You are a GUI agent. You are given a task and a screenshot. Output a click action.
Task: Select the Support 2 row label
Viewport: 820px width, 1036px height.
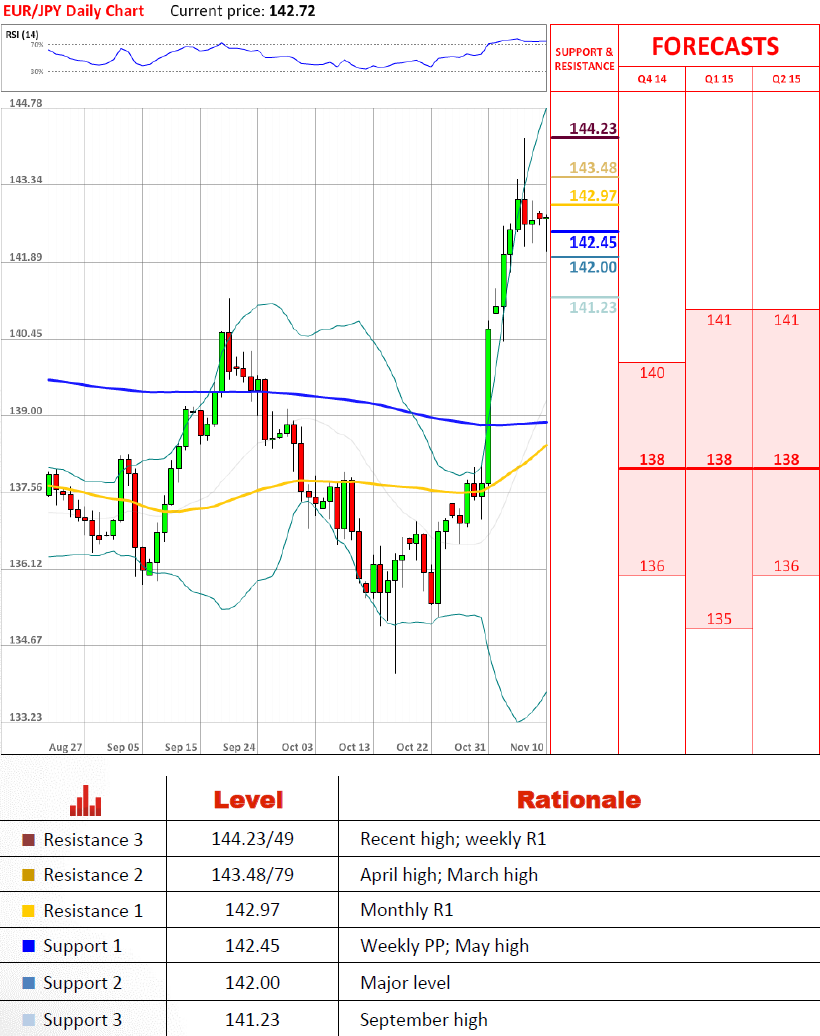click(83, 983)
